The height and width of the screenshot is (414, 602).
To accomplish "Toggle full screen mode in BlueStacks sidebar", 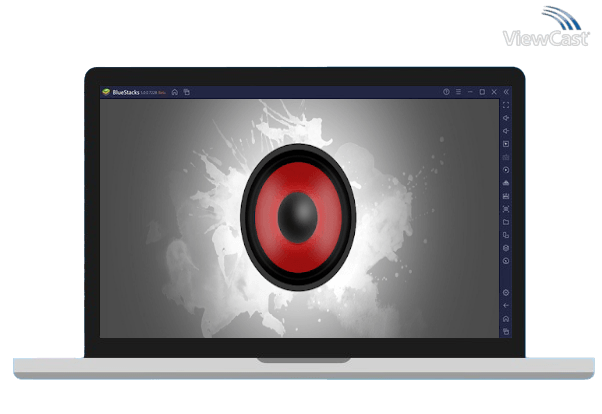I will (x=506, y=105).
